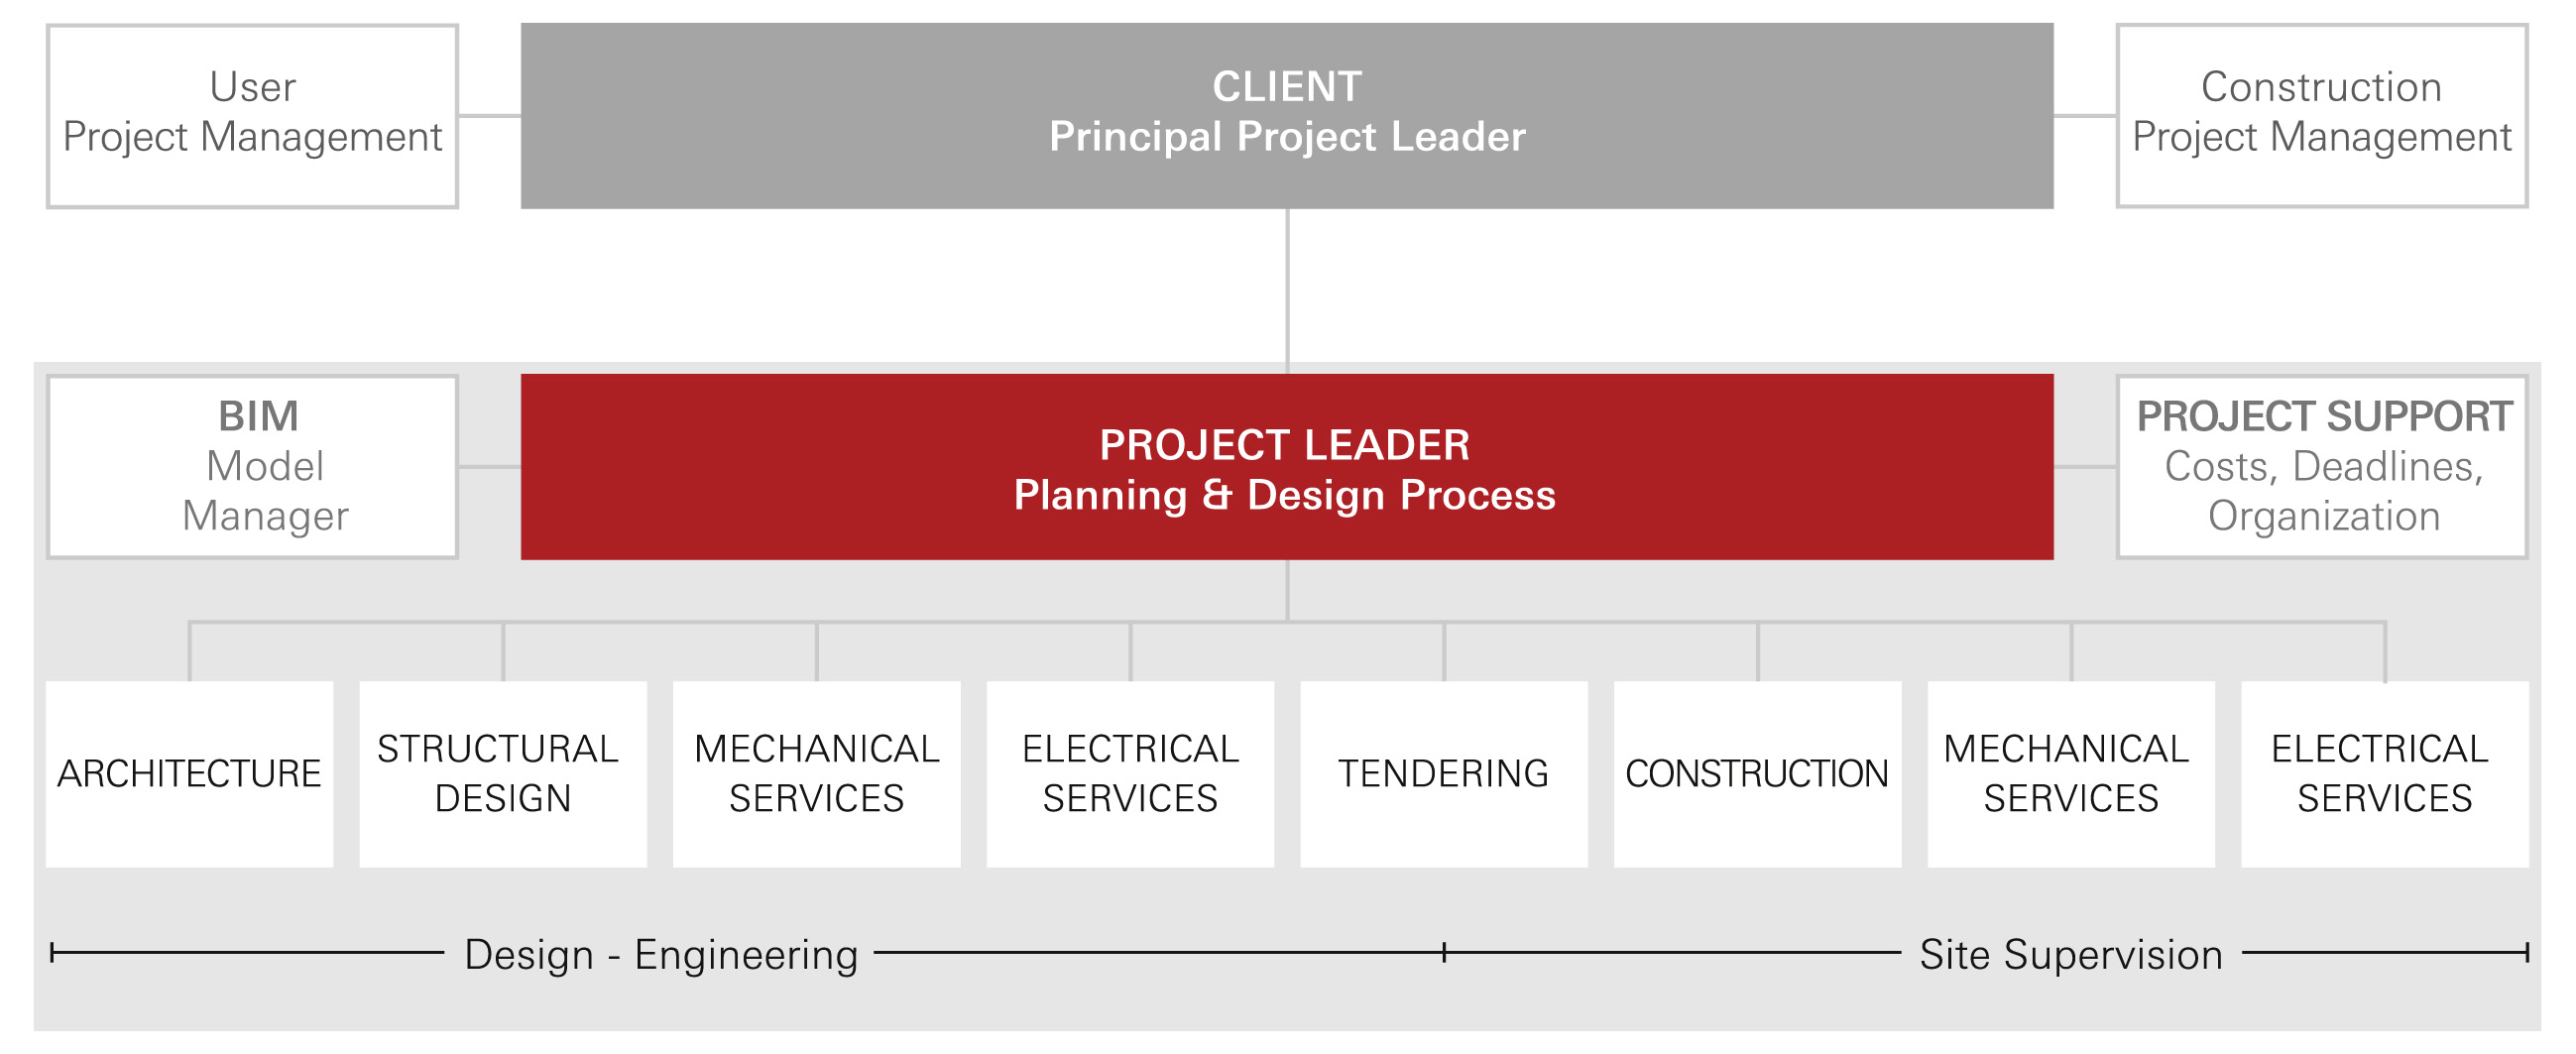This screenshot has width=2576, height=1054.
Task: Click the connector line between CLIENT and PROJECT LEADER
Action: tap(1287, 292)
